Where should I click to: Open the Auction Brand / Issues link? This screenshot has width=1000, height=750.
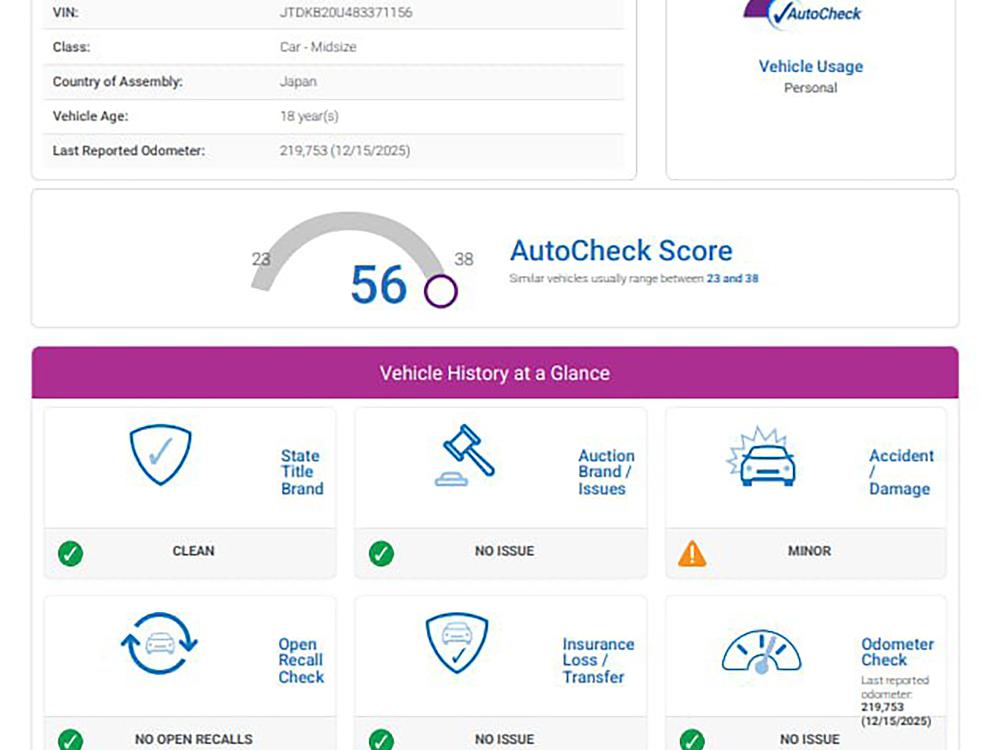(x=605, y=472)
